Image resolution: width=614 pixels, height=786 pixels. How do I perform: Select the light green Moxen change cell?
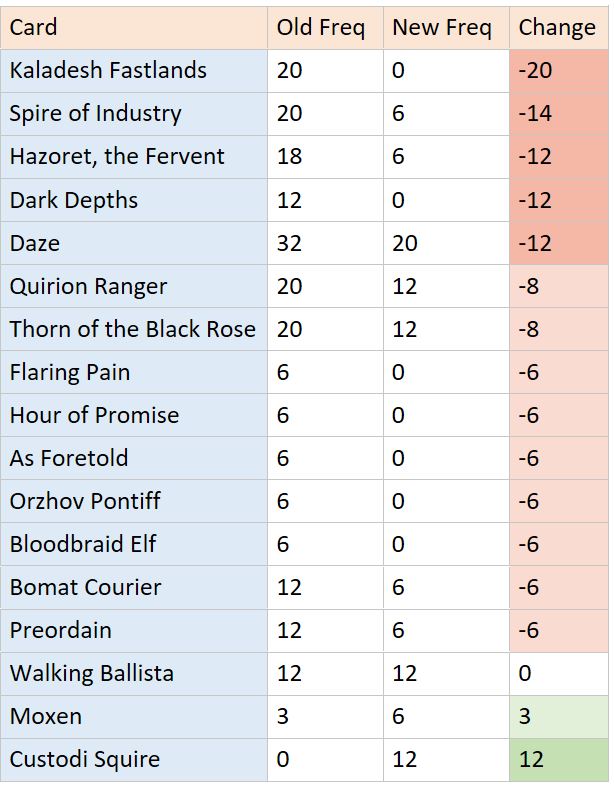[557, 716]
